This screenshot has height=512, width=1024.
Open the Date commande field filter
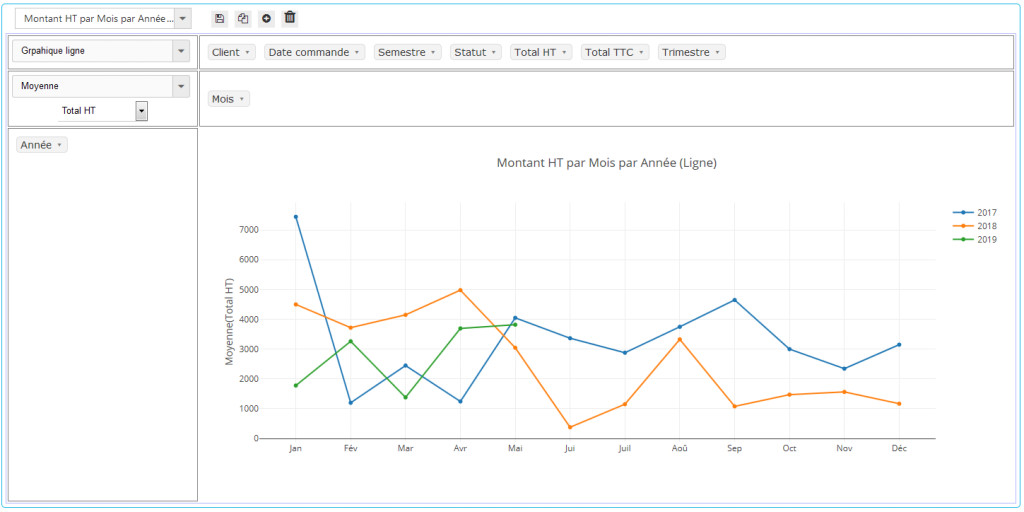click(x=314, y=52)
